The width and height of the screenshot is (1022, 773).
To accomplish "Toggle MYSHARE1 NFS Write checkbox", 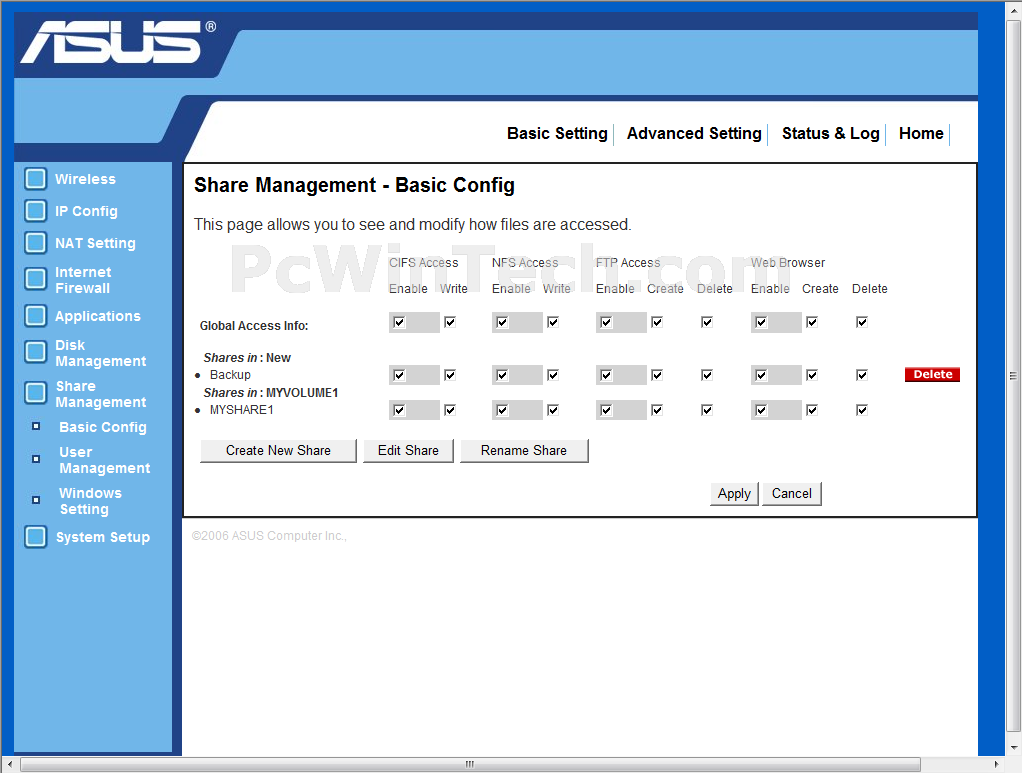I will point(553,410).
